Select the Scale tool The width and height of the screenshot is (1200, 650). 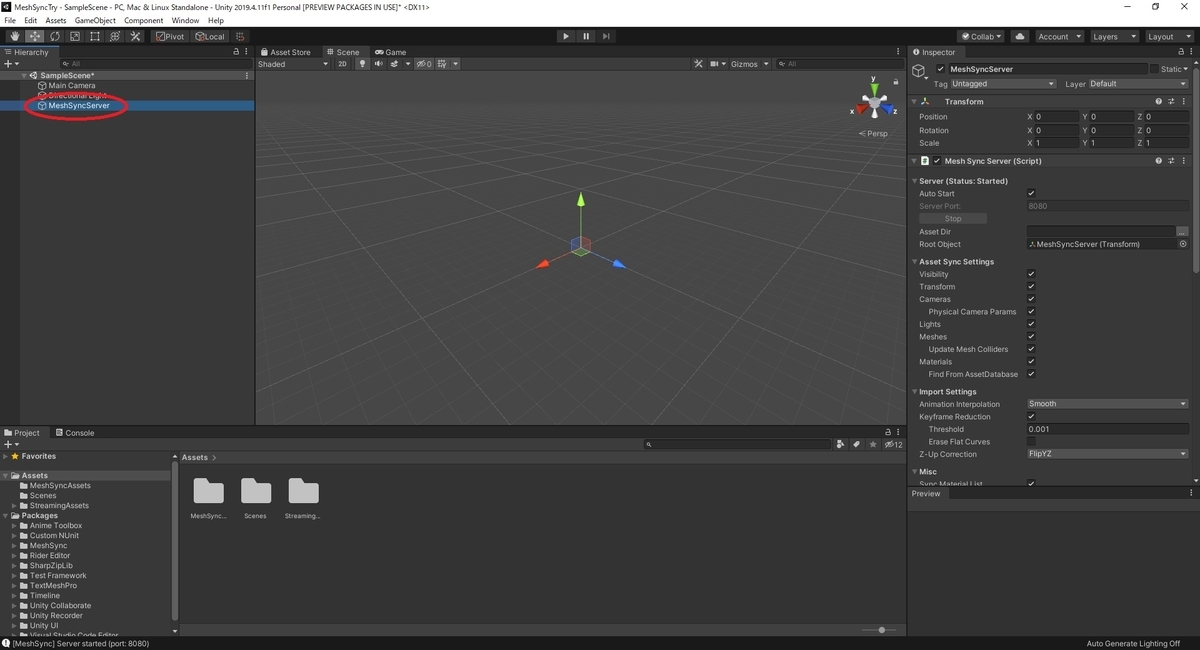75,36
